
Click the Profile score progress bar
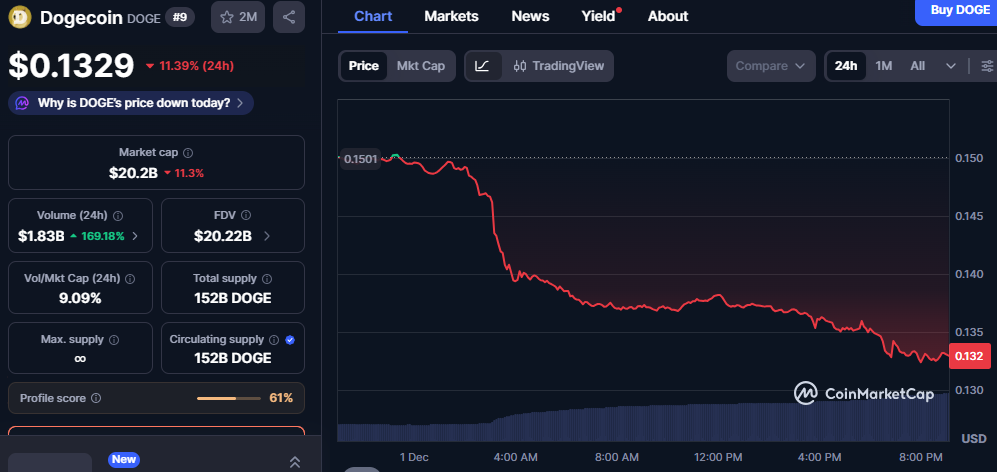[229, 398]
